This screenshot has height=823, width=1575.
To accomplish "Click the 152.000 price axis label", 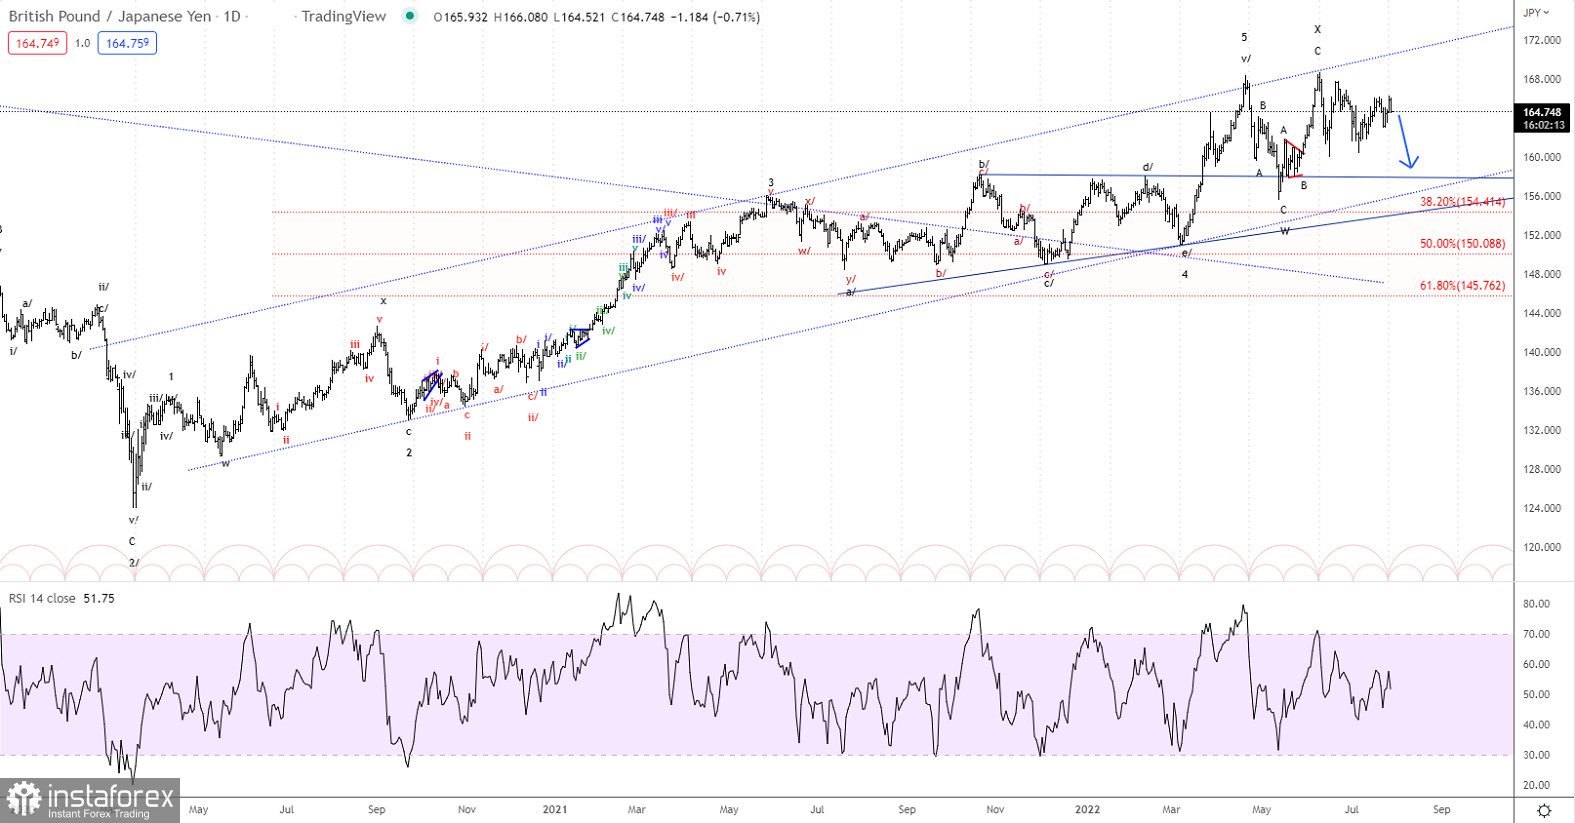I will point(1541,235).
